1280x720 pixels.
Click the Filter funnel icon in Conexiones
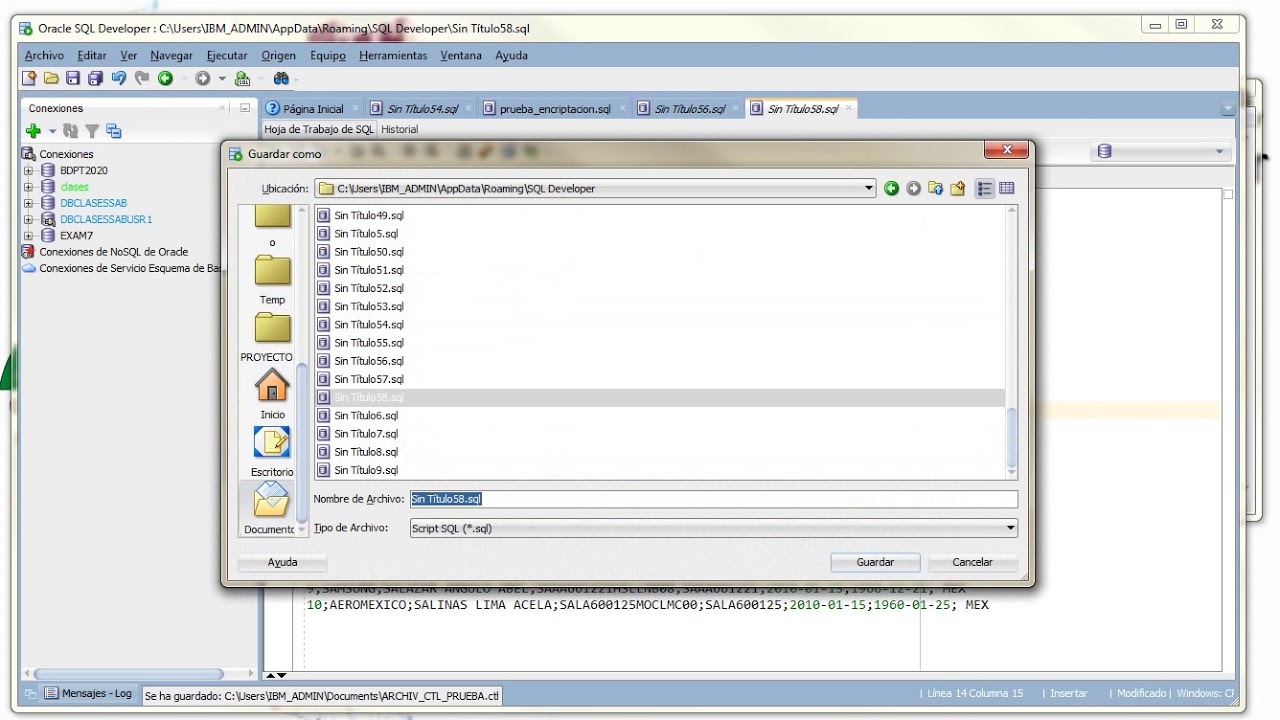92,131
